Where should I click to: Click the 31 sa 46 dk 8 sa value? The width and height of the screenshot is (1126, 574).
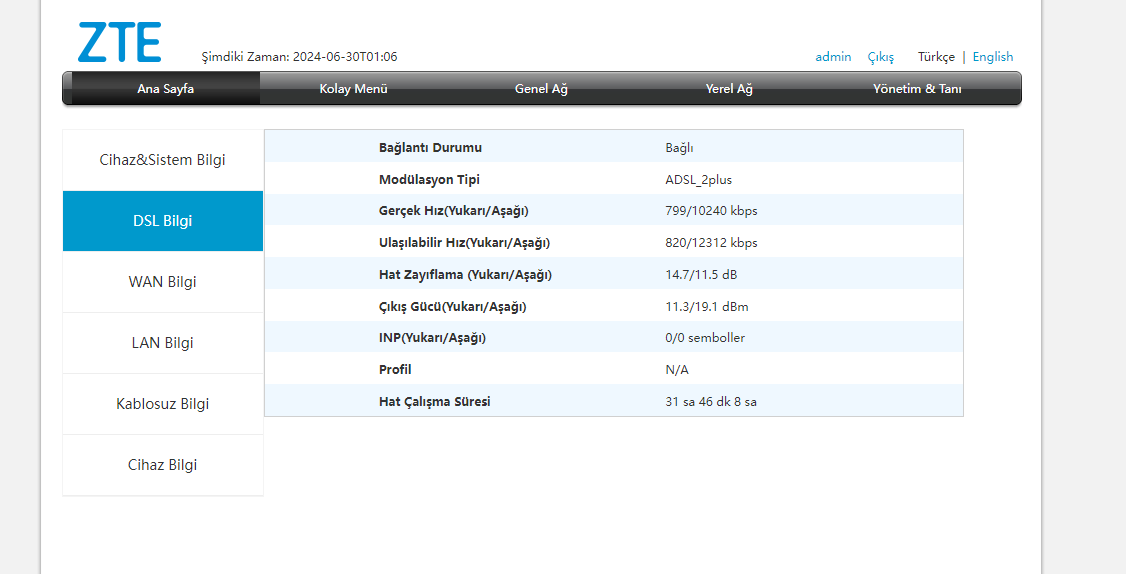(711, 402)
